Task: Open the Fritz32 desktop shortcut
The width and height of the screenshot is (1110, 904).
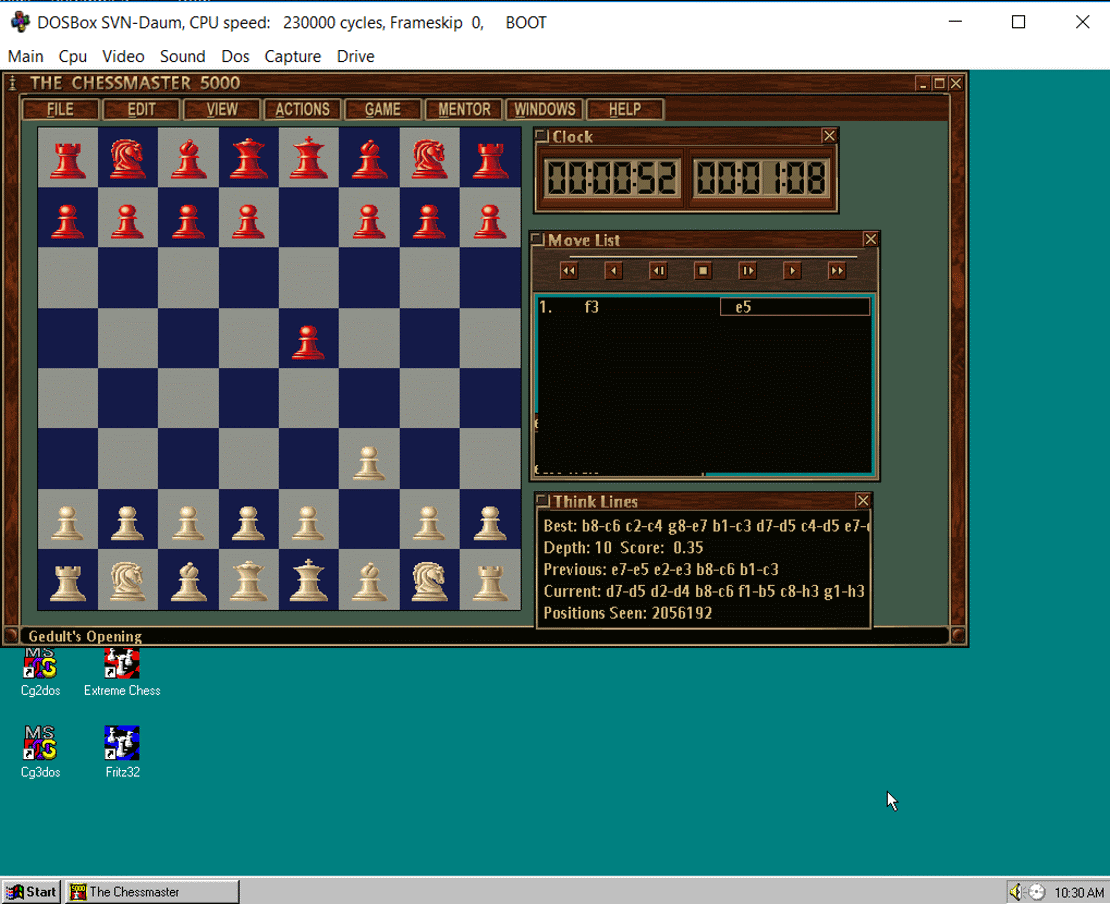Action: (x=122, y=752)
